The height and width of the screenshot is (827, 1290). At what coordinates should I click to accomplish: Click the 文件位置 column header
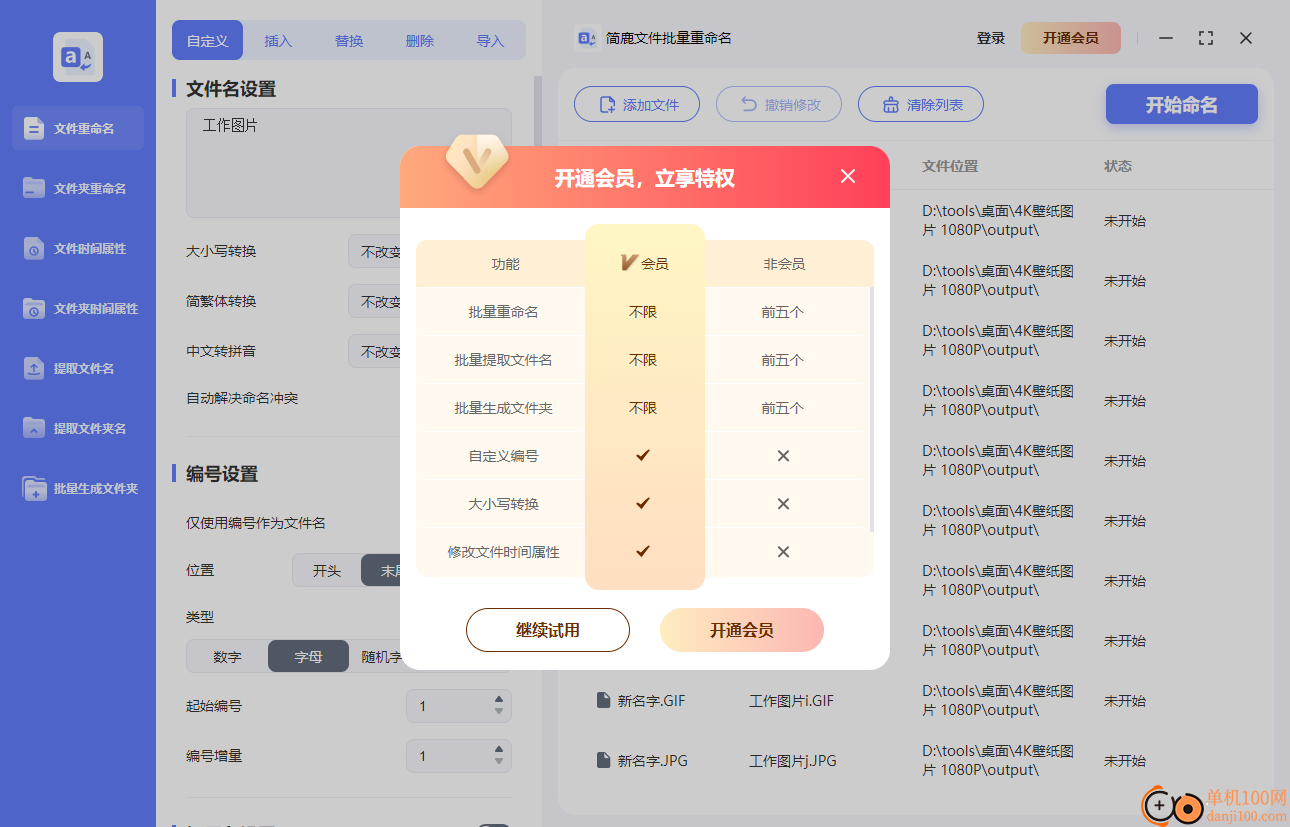click(950, 166)
